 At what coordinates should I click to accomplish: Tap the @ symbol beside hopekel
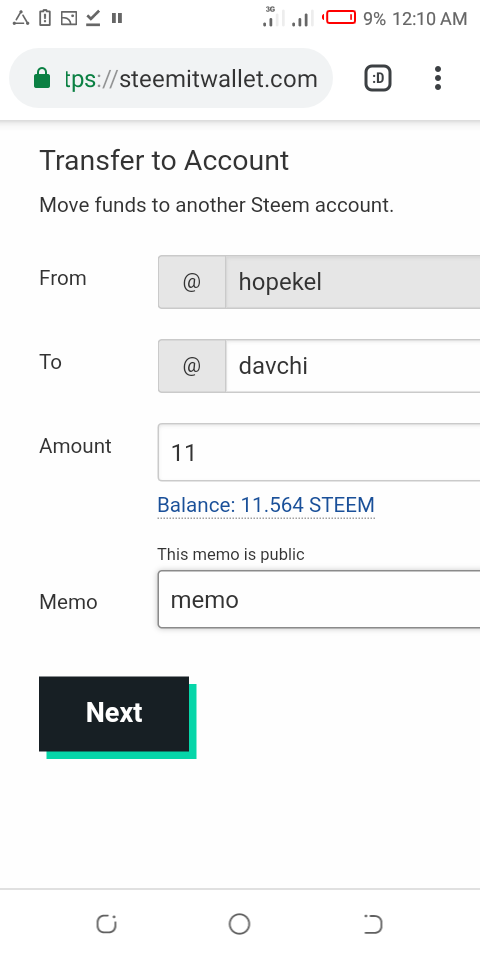pyautogui.click(x=192, y=282)
